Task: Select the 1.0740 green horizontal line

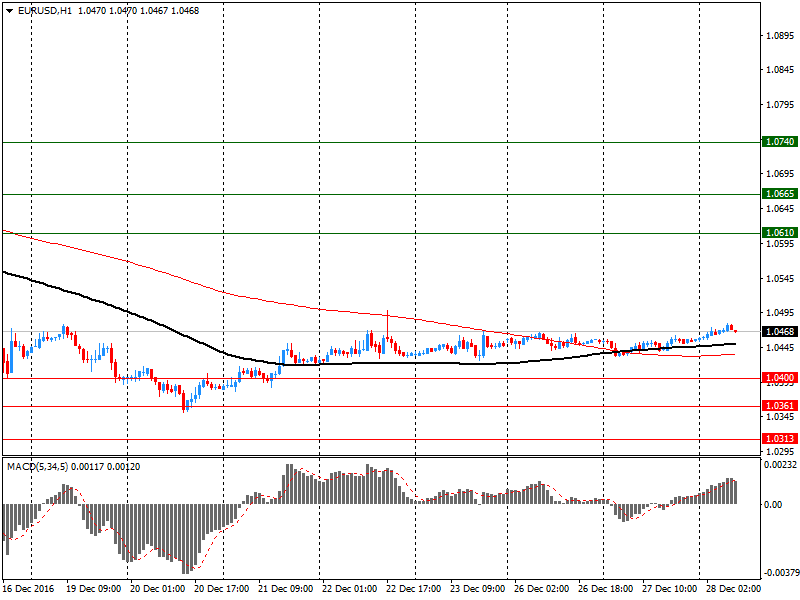Action: [x=382, y=142]
